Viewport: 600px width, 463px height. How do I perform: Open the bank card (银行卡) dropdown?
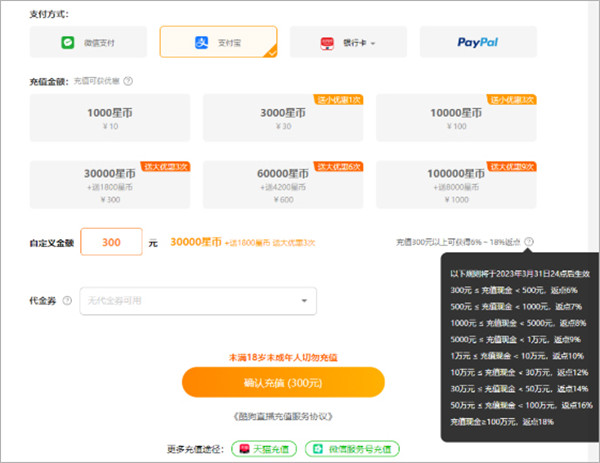349,42
